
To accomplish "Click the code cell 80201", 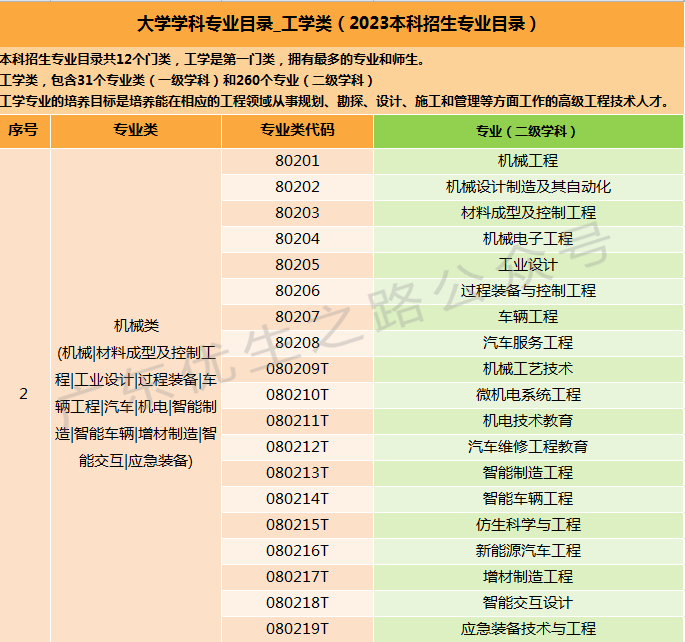I will pyautogui.click(x=298, y=161).
